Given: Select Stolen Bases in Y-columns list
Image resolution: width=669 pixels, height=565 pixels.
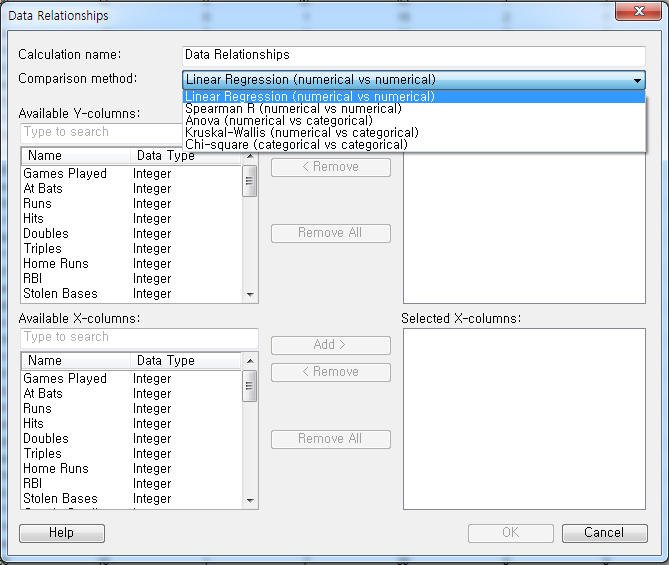Looking at the screenshot, I should [x=131, y=294].
